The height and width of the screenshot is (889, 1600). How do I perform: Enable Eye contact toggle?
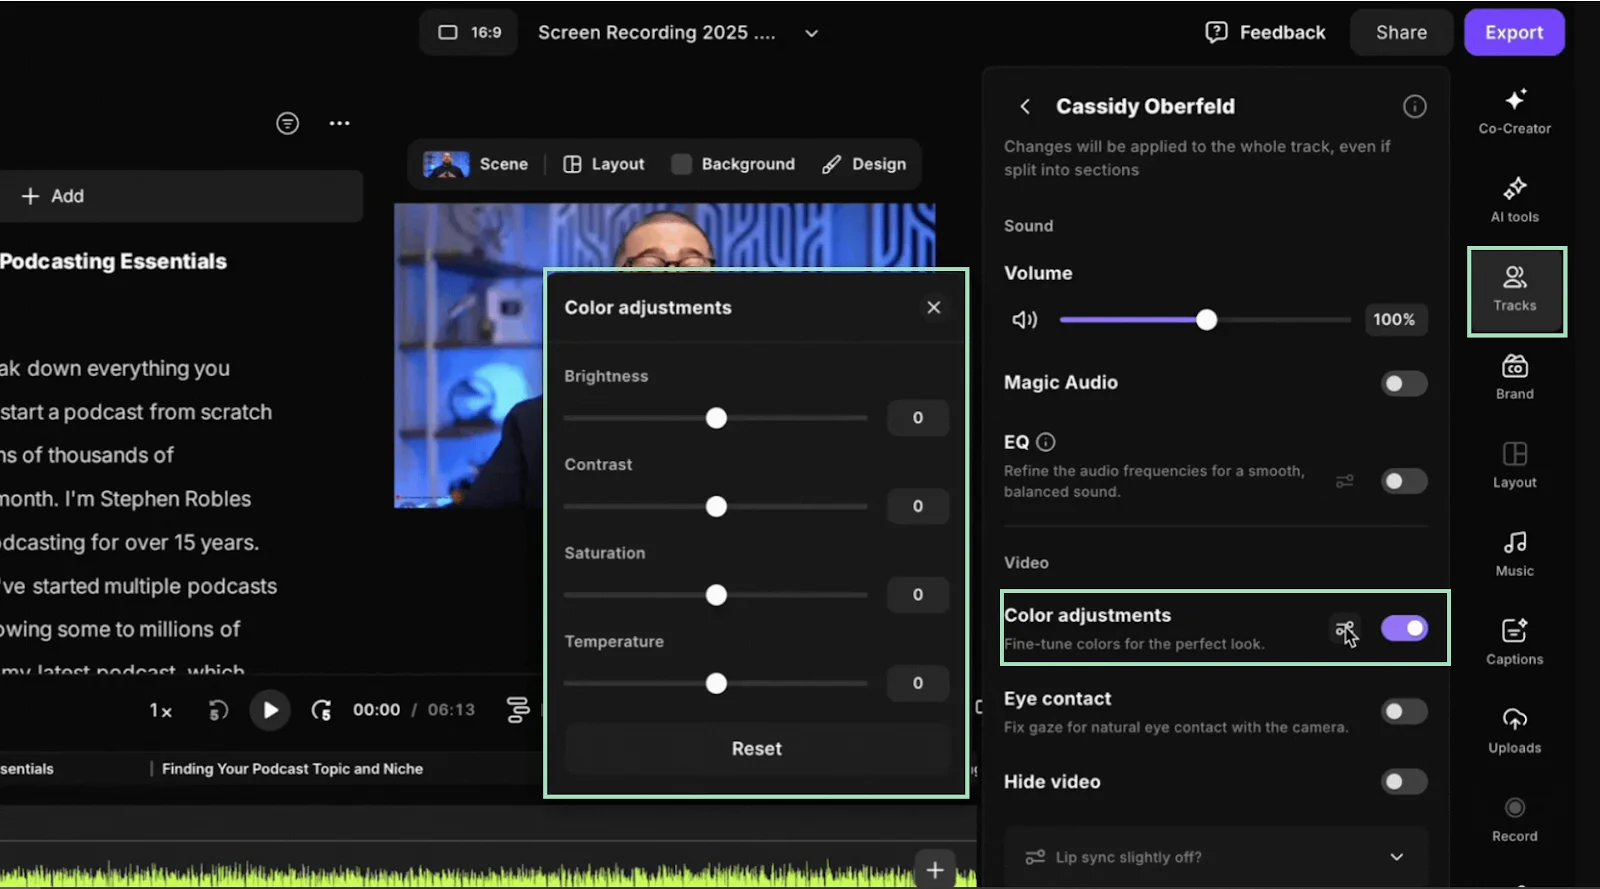pos(1404,711)
